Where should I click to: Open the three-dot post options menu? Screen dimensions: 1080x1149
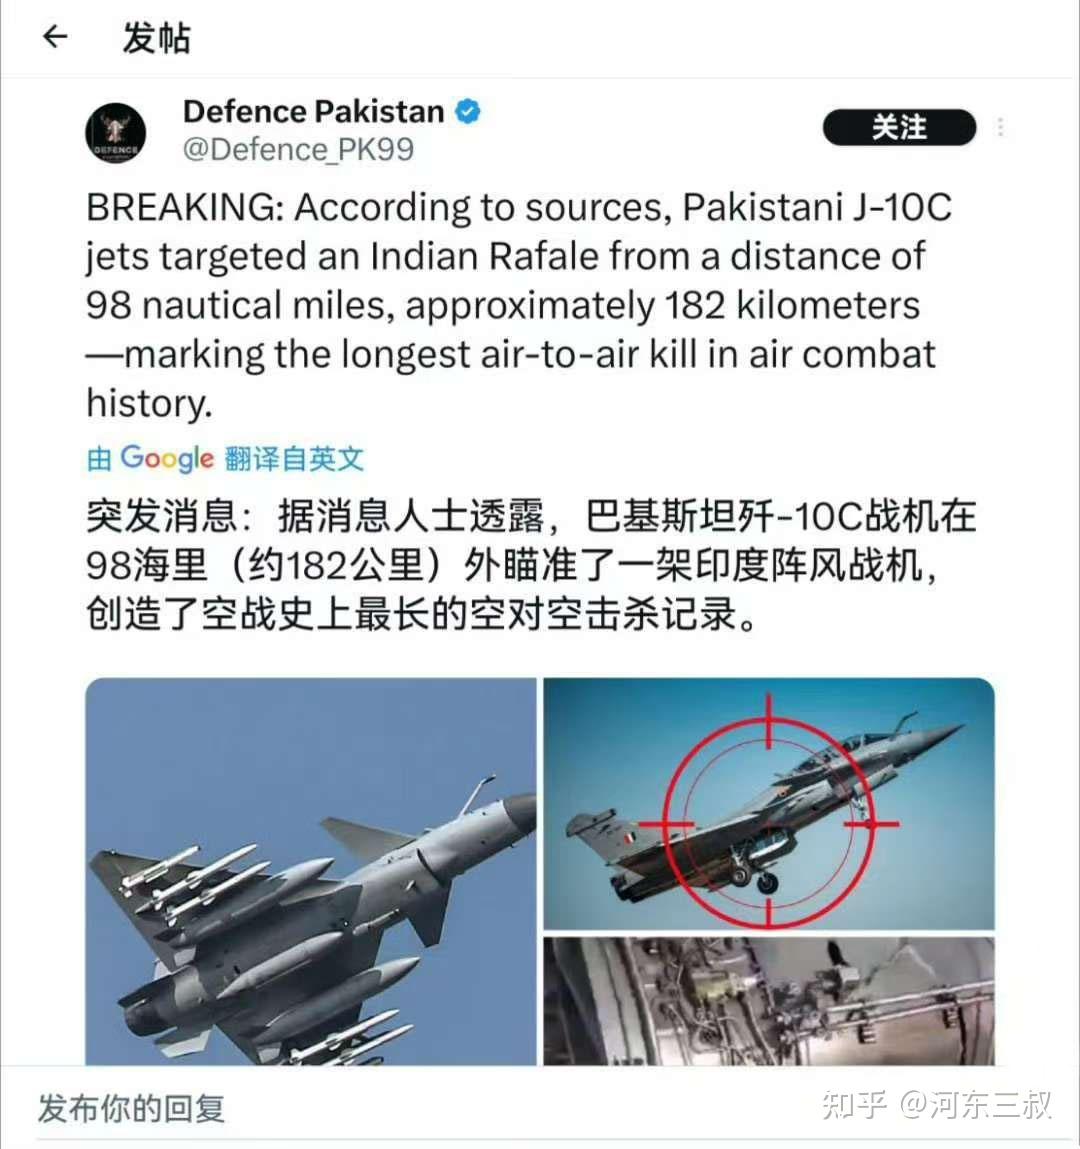1000,128
